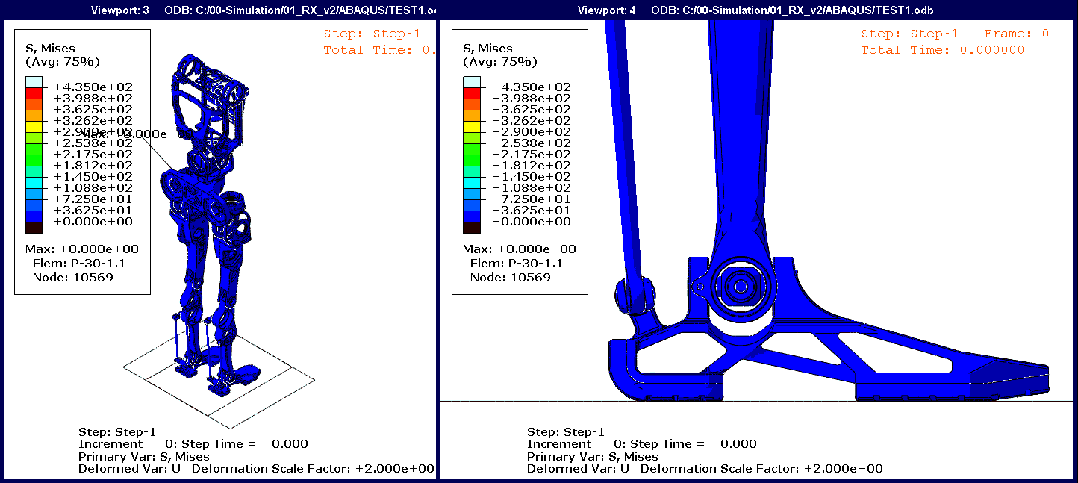Click bottom Step: Step-1 line in Viewport 3

118,431
